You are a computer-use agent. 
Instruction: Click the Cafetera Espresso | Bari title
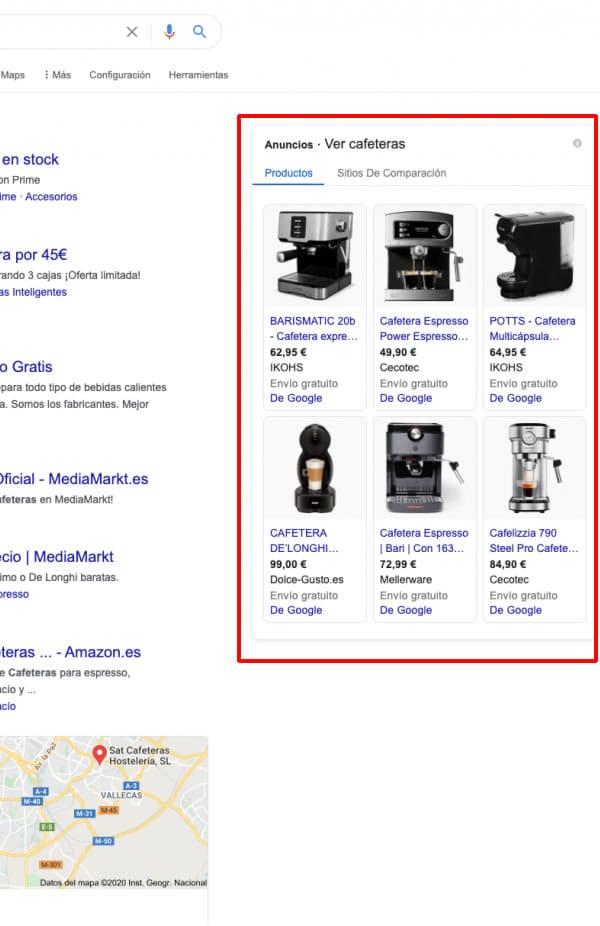pyautogui.click(x=424, y=540)
